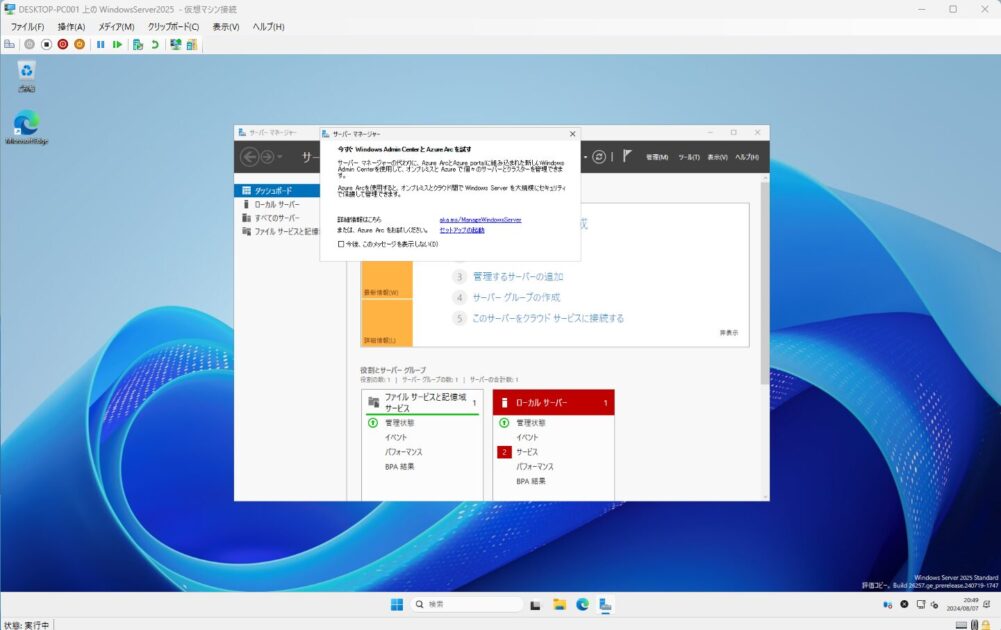Click the red Shut Down VM icon

63,44
